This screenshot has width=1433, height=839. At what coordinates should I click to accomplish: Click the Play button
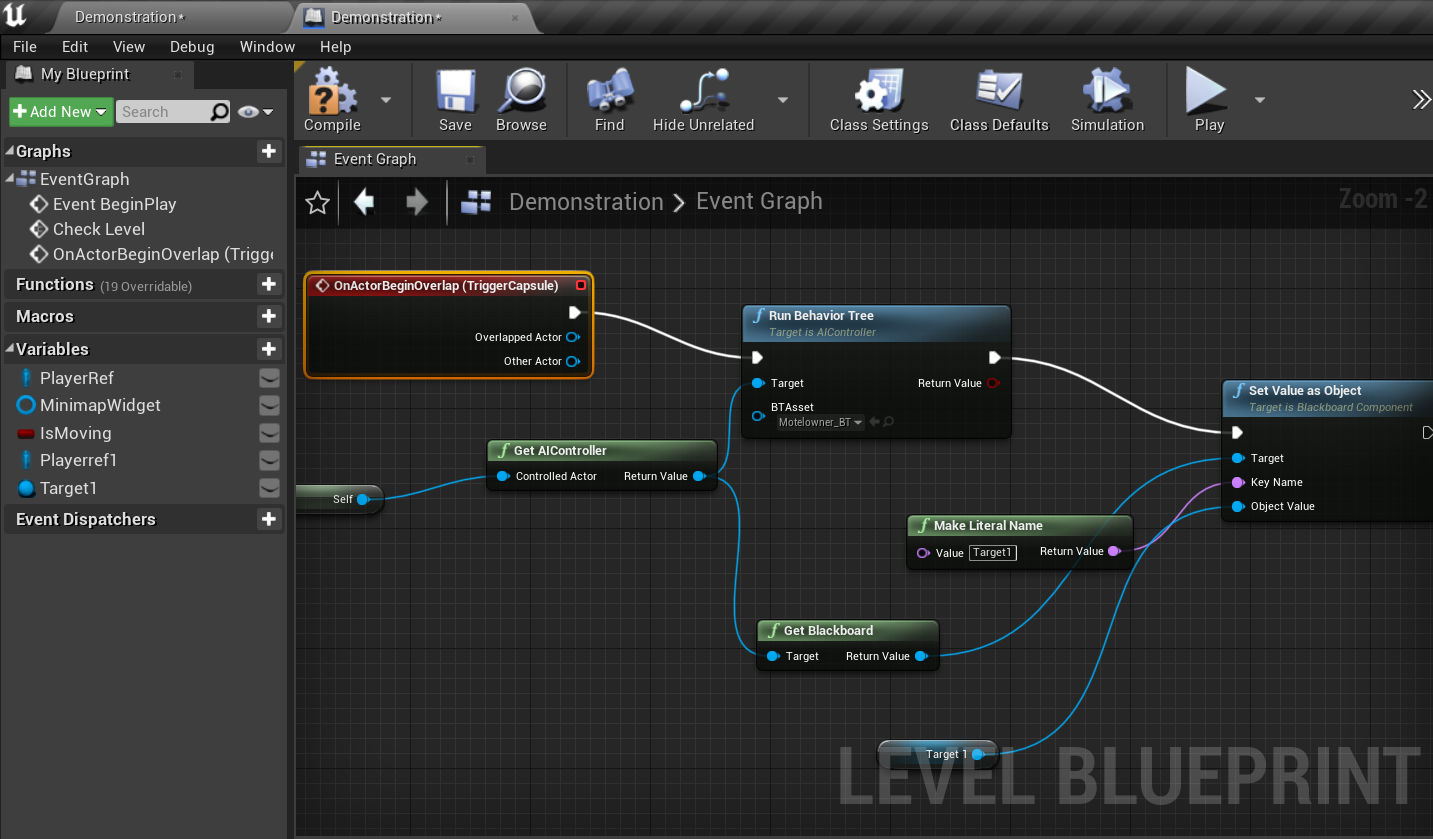point(1208,100)
